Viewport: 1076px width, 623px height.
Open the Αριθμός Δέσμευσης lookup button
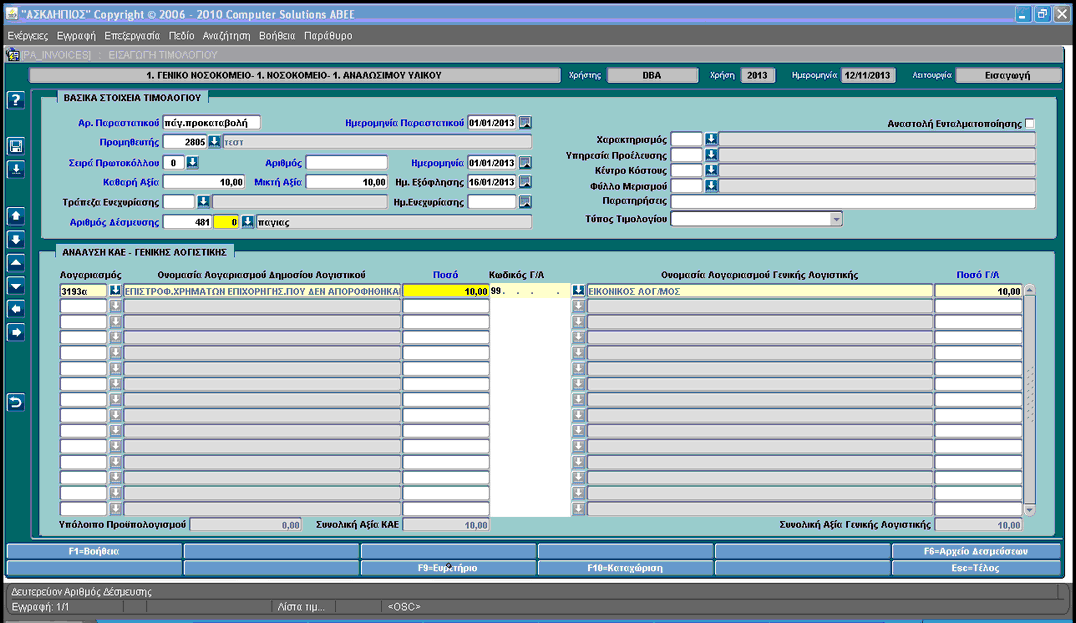[x=247, y=222]
